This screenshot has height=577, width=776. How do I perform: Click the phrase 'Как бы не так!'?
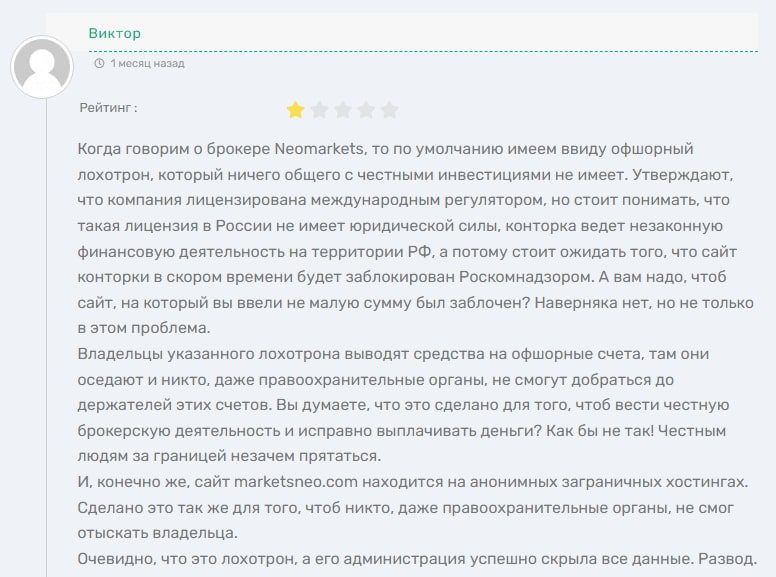point(600,431)
